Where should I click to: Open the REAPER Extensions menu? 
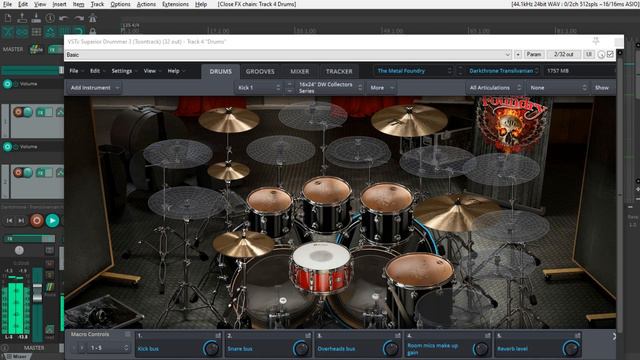point(175,4)
